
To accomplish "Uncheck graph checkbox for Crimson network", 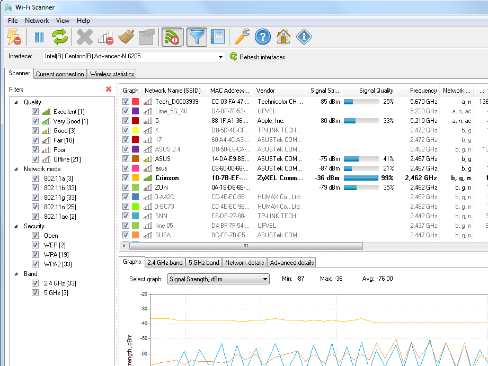I will [126, 178].
